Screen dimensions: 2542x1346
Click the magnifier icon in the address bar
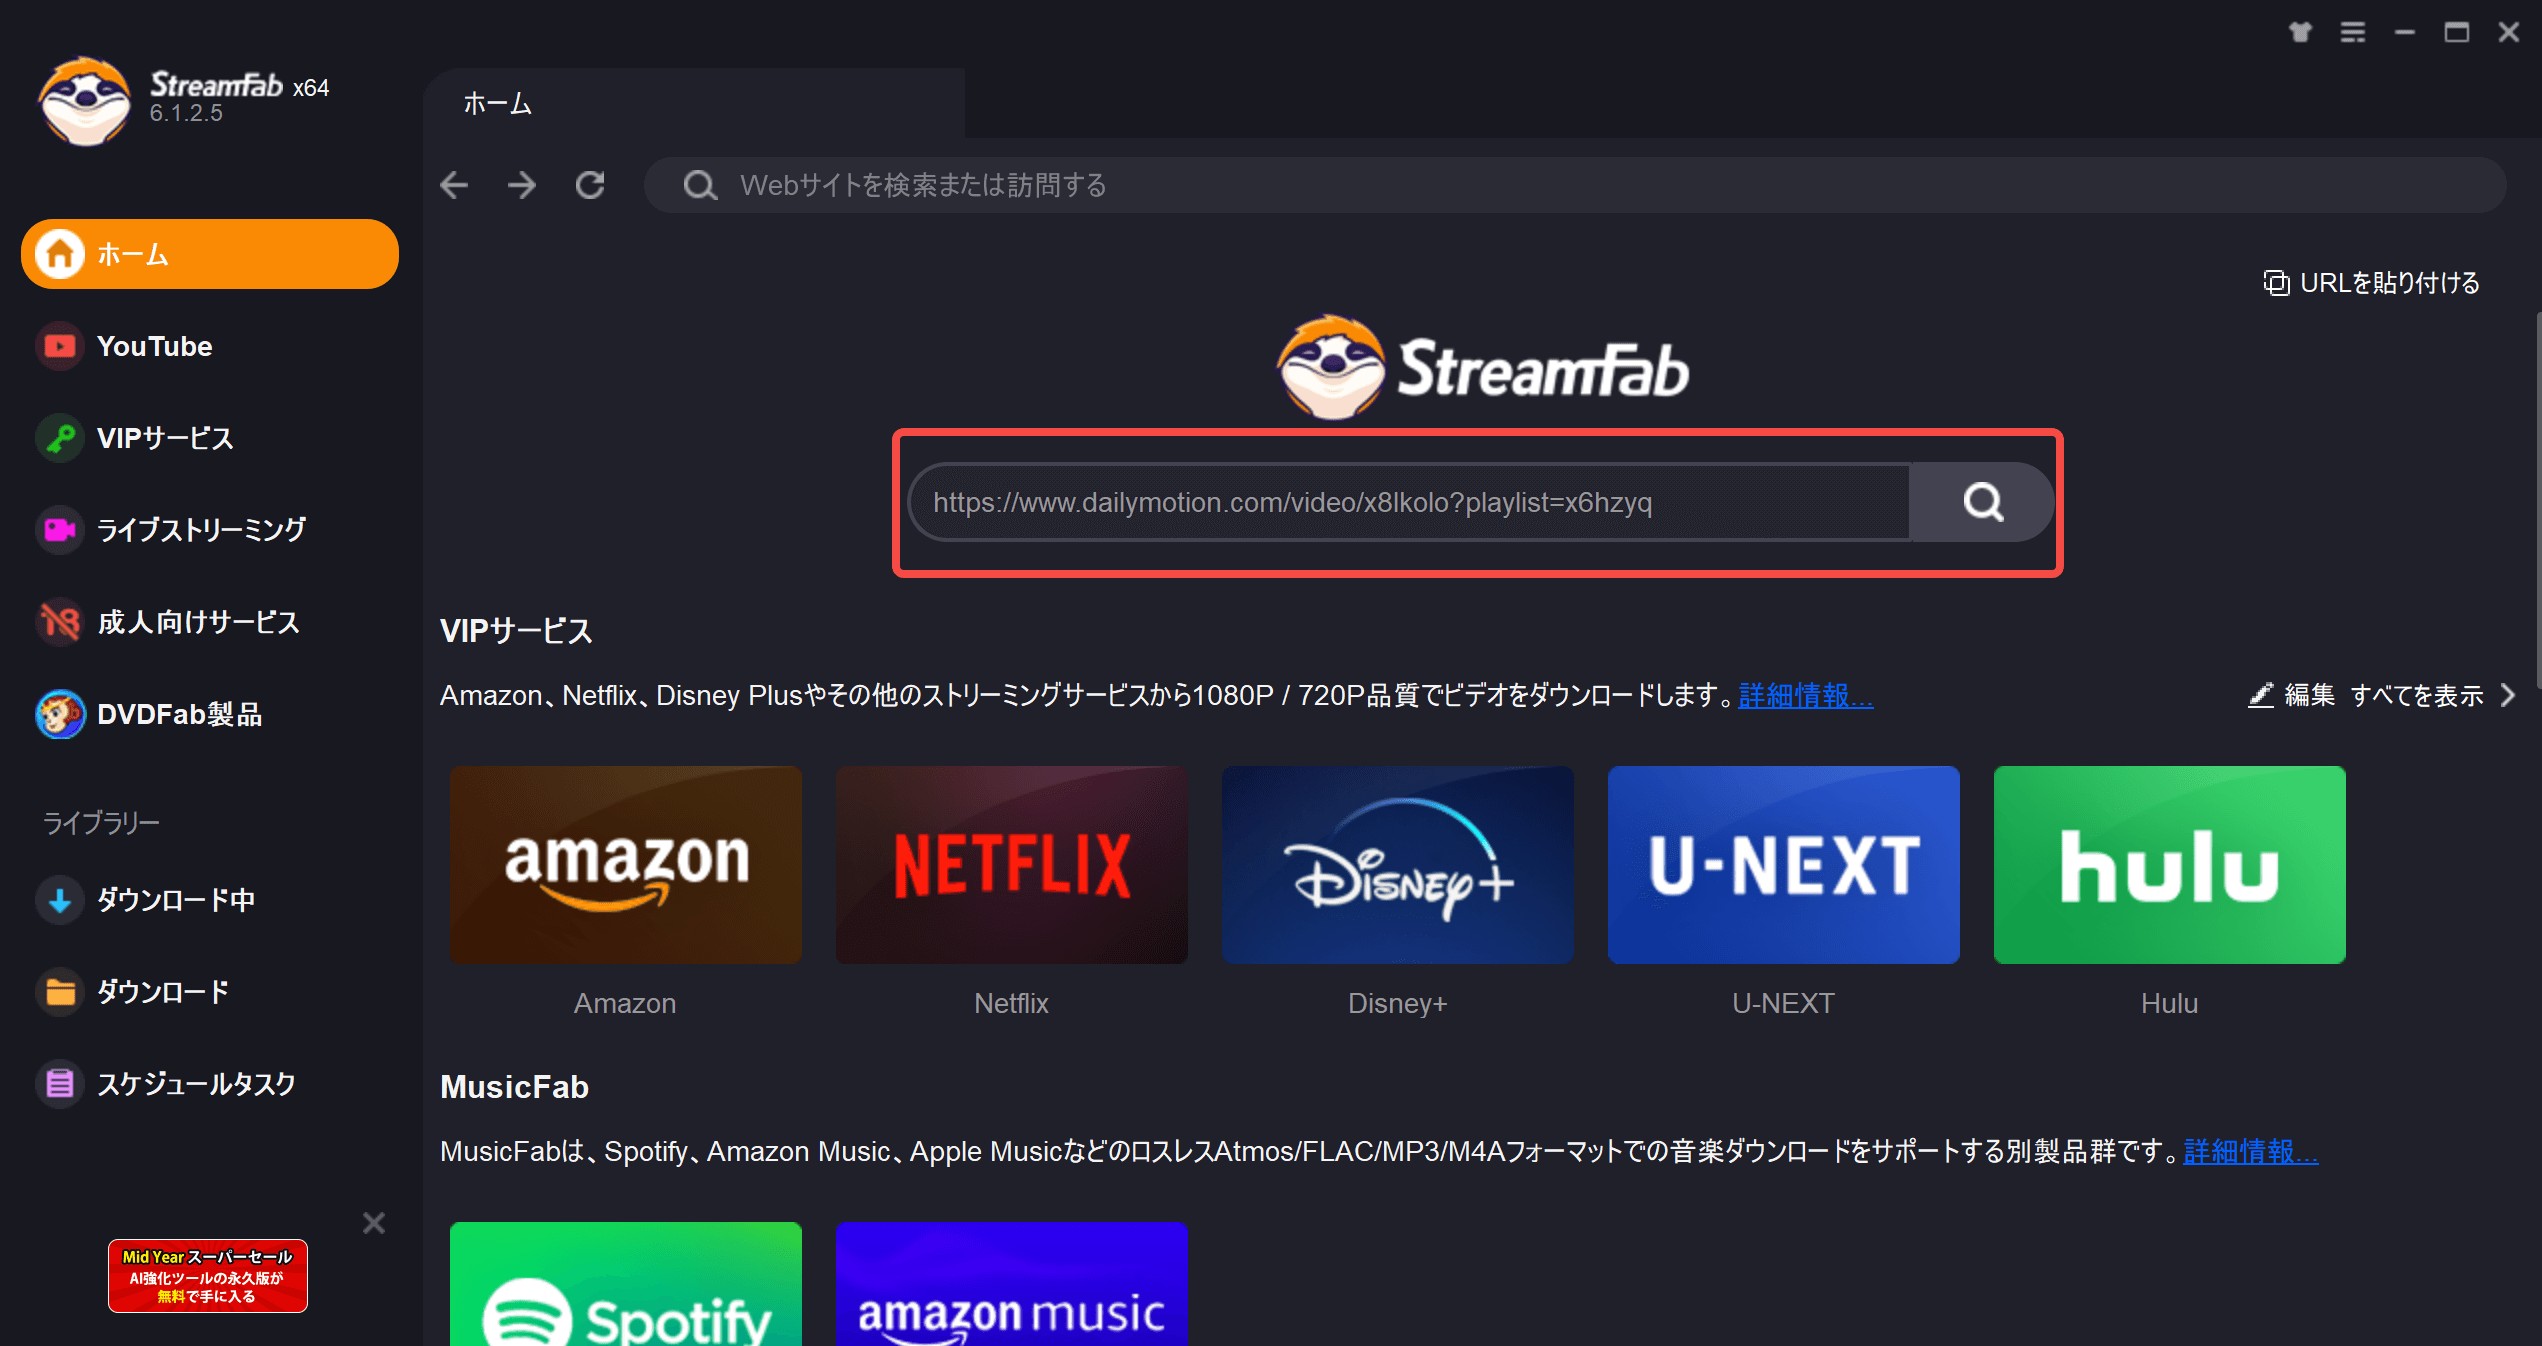click(700, 185)
